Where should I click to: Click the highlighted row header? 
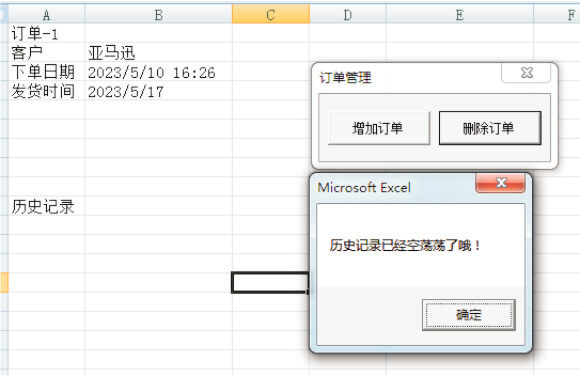4,283
